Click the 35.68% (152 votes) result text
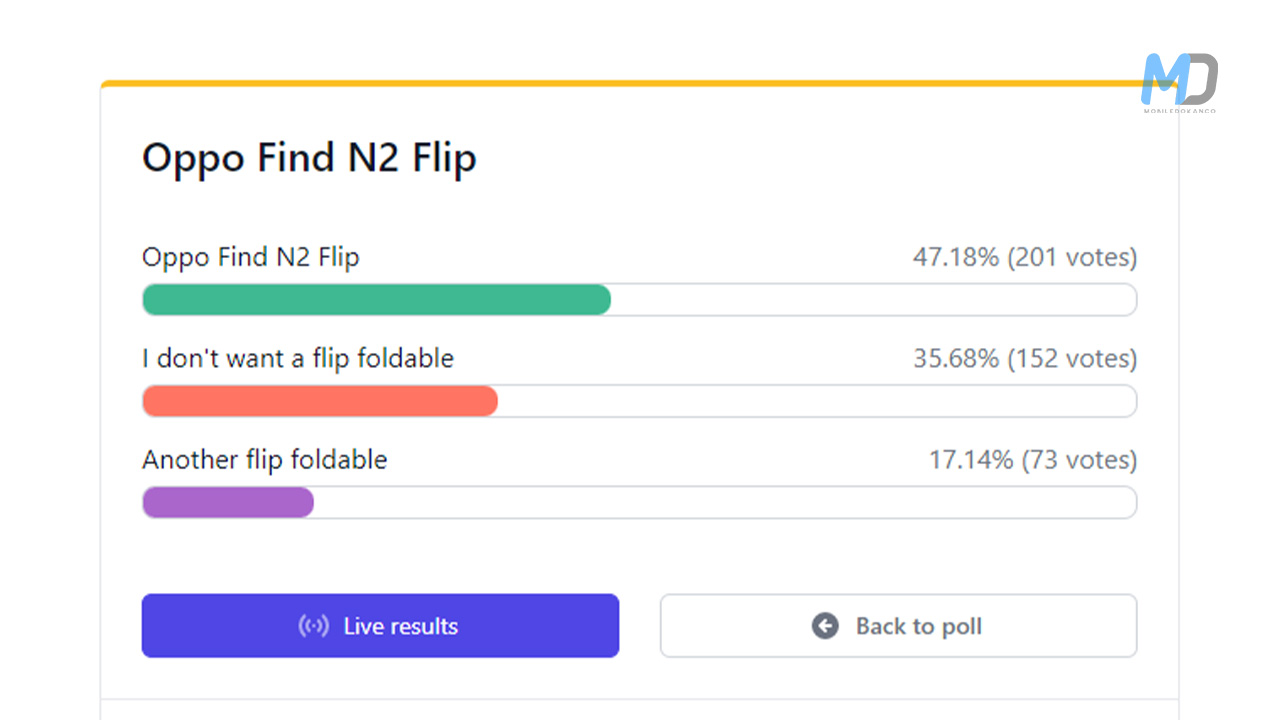The height and width of the screenshot is (720, 1280). tap(1024, 359)
